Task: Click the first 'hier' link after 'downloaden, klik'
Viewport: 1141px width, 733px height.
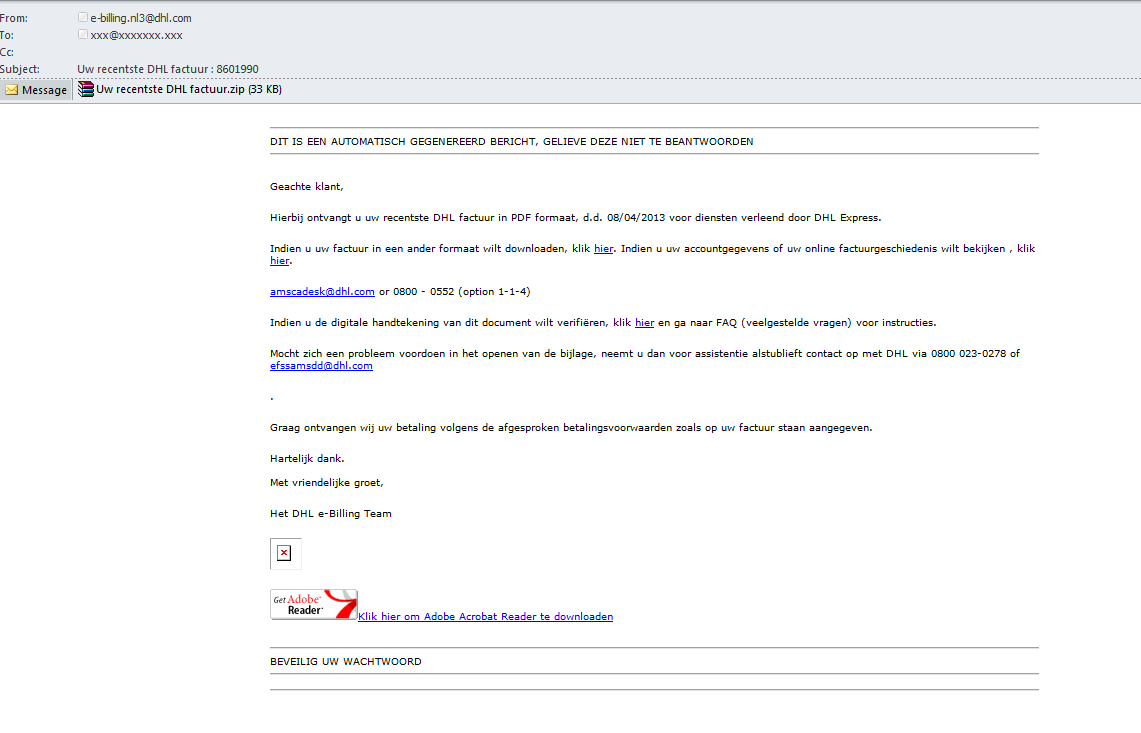Action: tap(603, 249)
